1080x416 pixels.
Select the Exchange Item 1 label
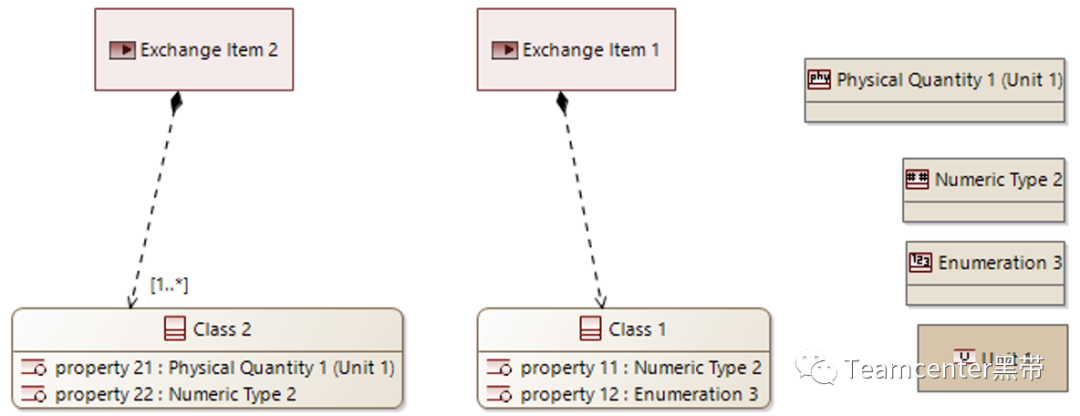[592, 50]
